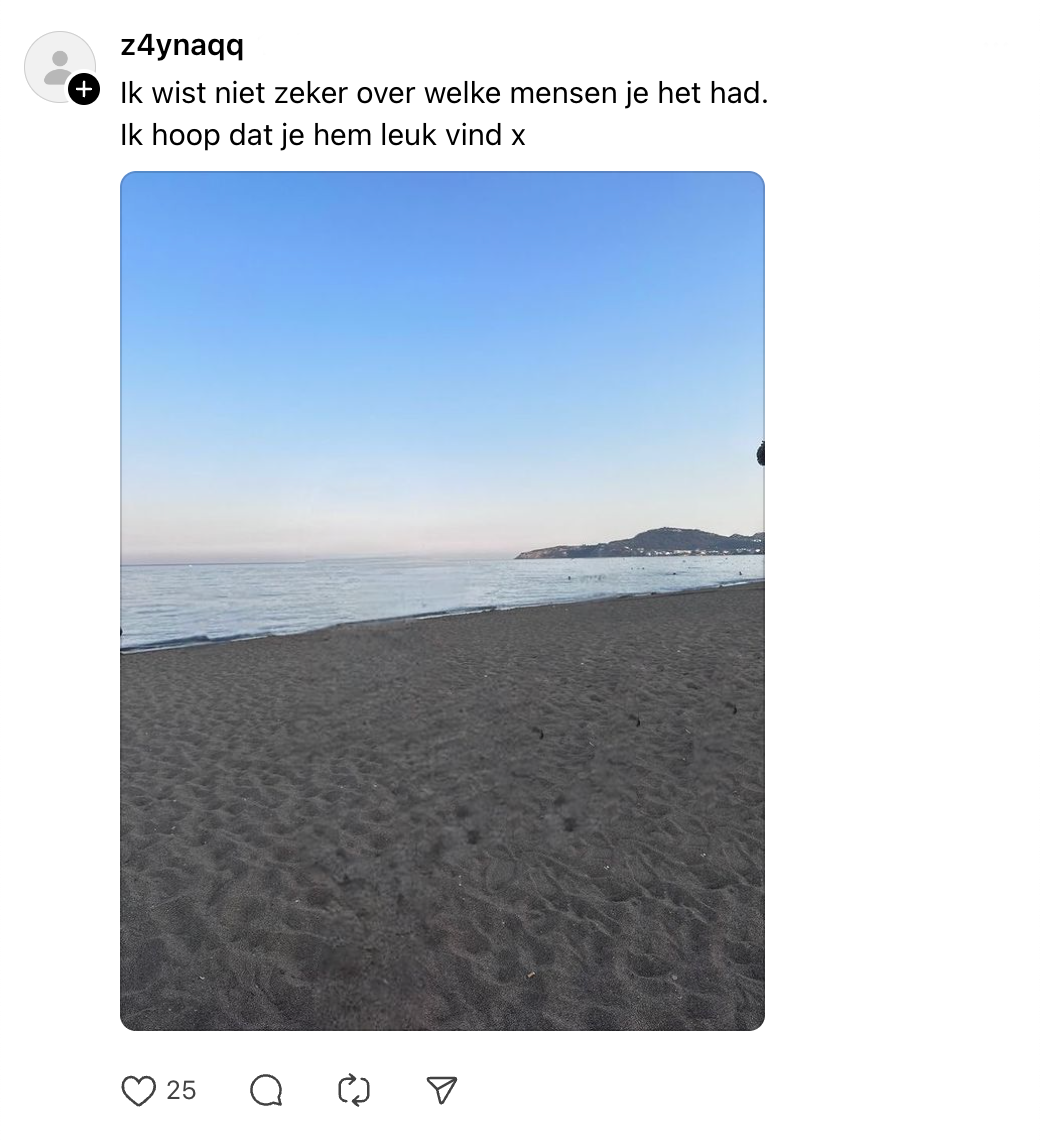Click the post text starting "Ik wist niet zeker"
Image resolution: width=1040 pixels, height=1140 pixels.
443,94
